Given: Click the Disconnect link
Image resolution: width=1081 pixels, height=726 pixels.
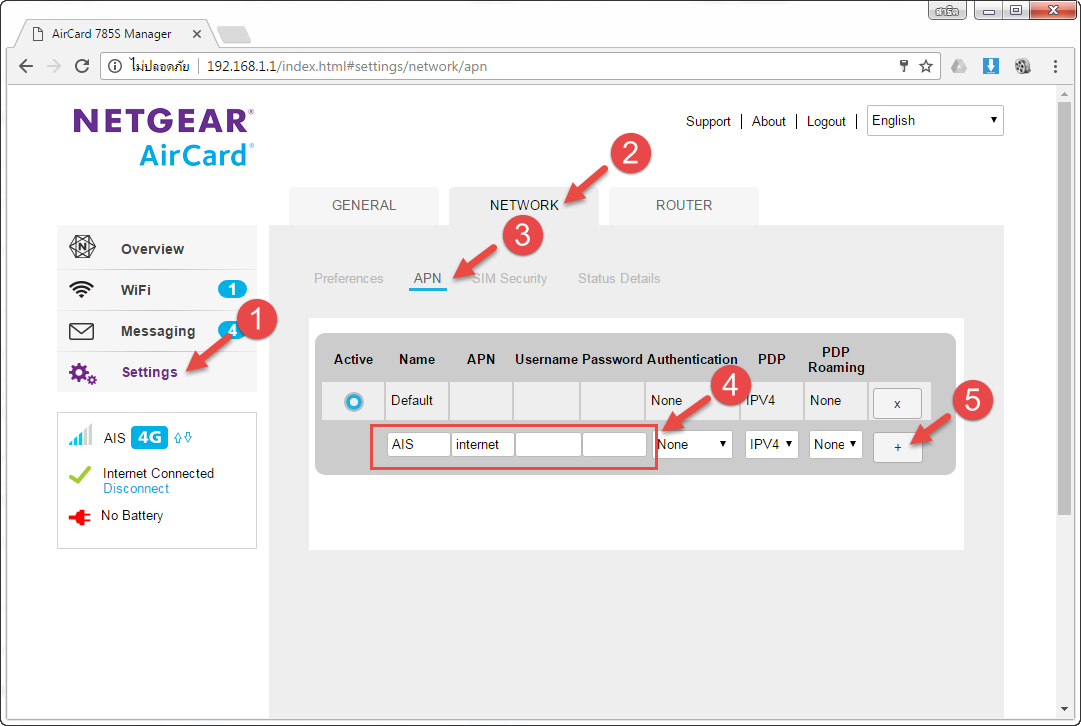Looking at the screenshot, I should point(136,489).
